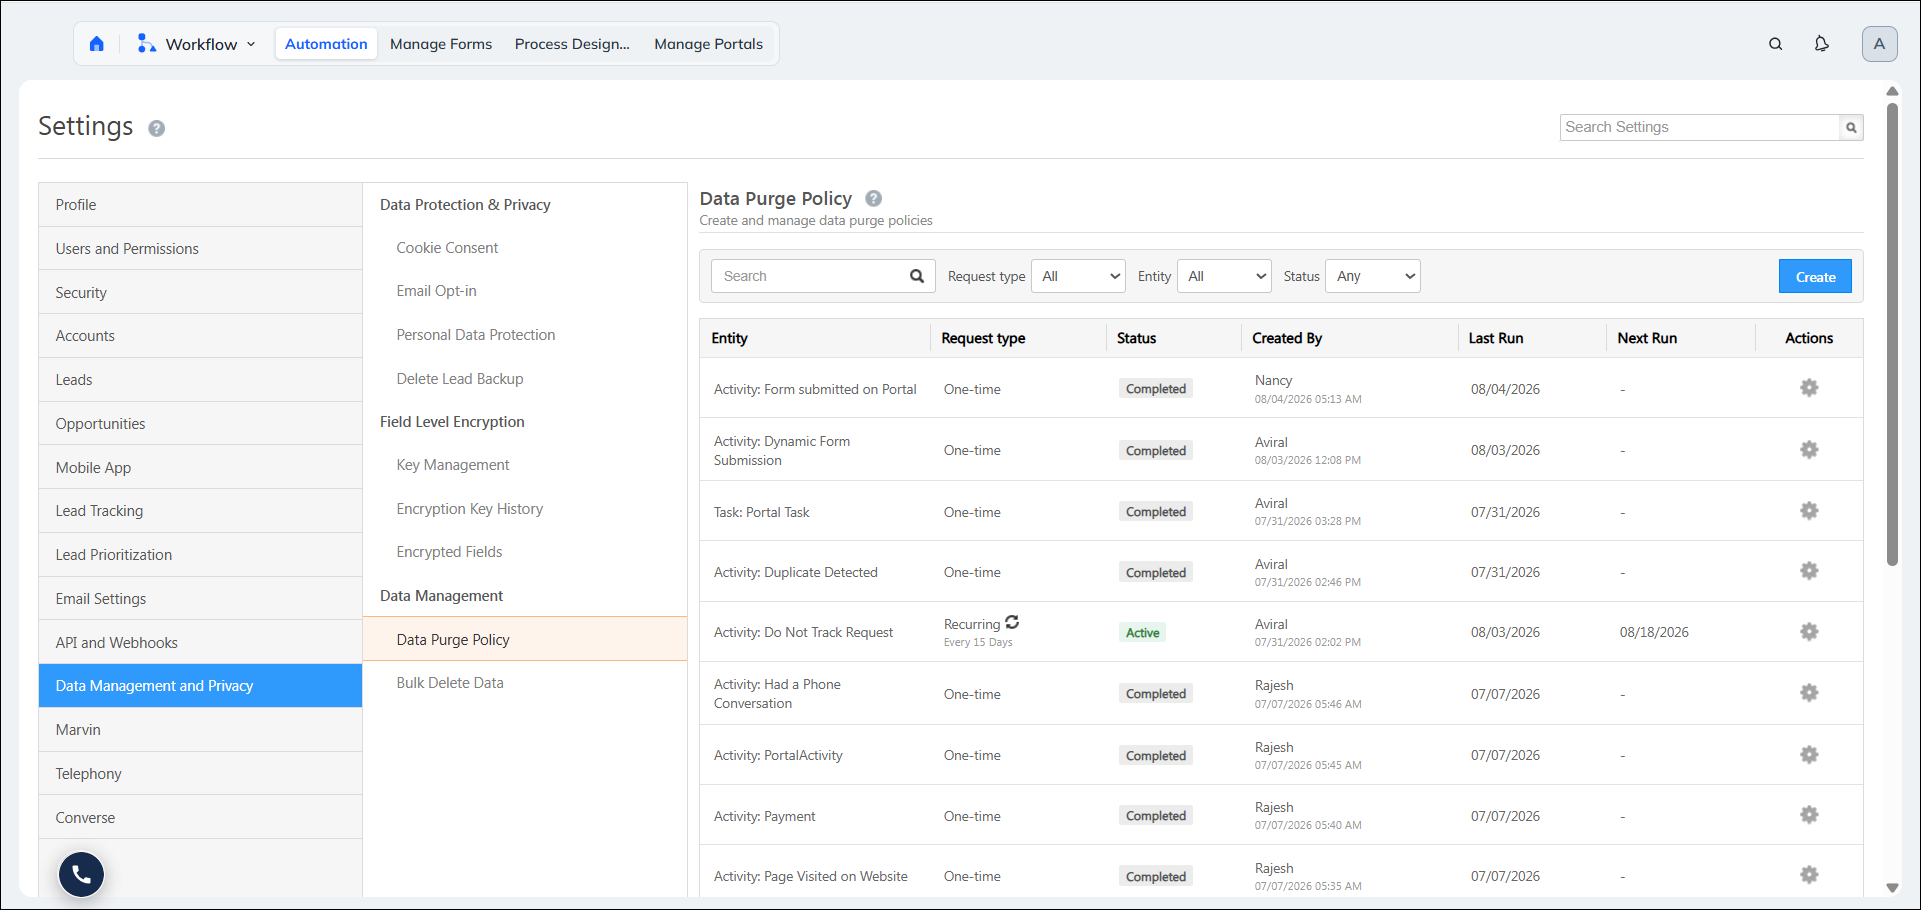Open actions gear for Activity: Payment
Image resolution: width=1921 pixels, height=910 pixels.
[1809, 815]
